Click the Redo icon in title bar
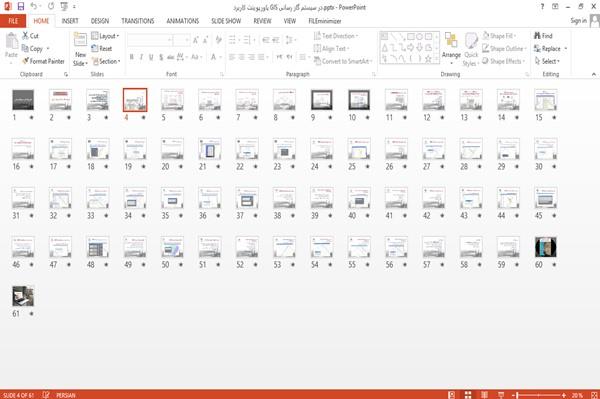Screen dimensions: 600x399 click(x=51, y=6)
